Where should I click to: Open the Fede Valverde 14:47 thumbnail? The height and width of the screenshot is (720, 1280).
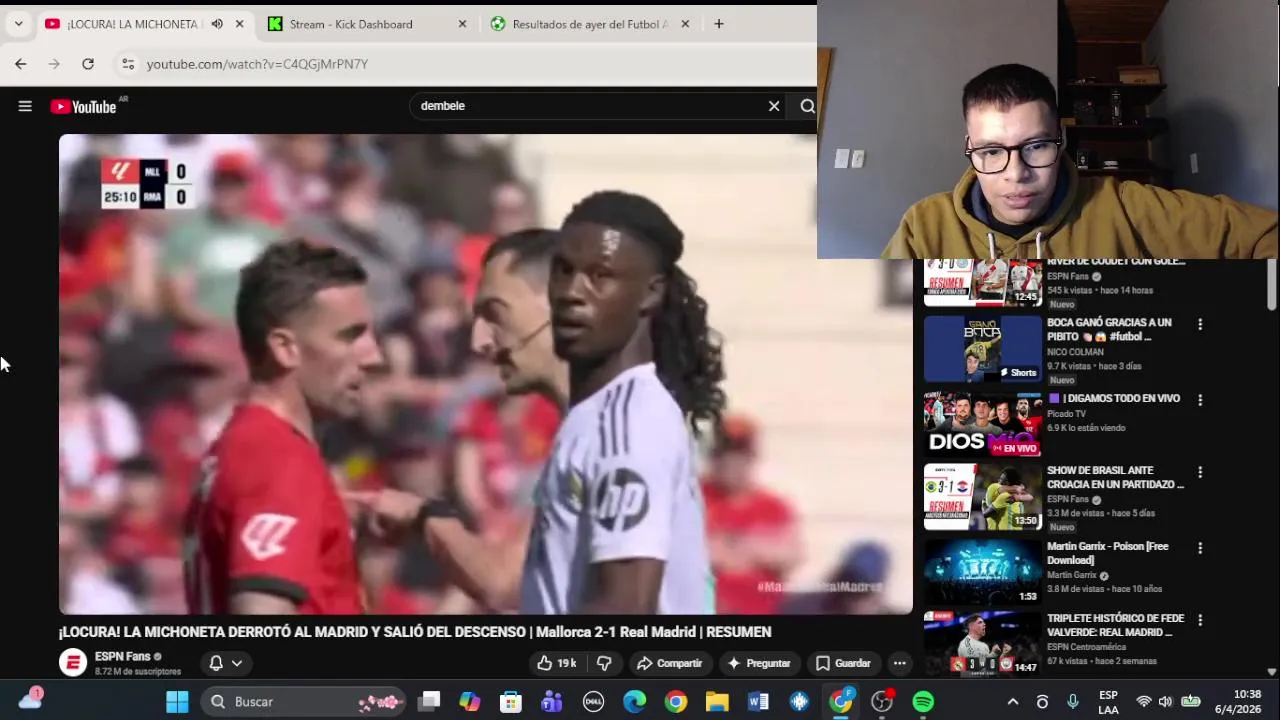[983, 643]
